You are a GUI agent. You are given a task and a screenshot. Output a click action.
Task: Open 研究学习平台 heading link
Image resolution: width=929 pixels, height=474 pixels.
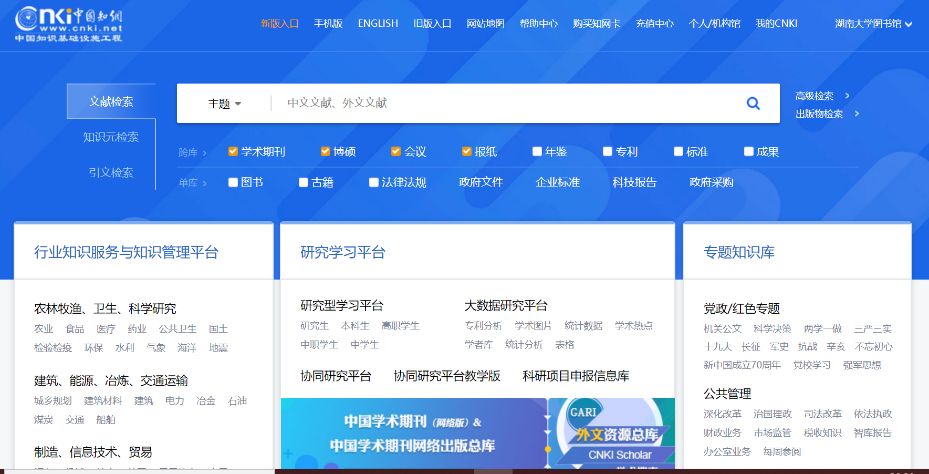342,252
